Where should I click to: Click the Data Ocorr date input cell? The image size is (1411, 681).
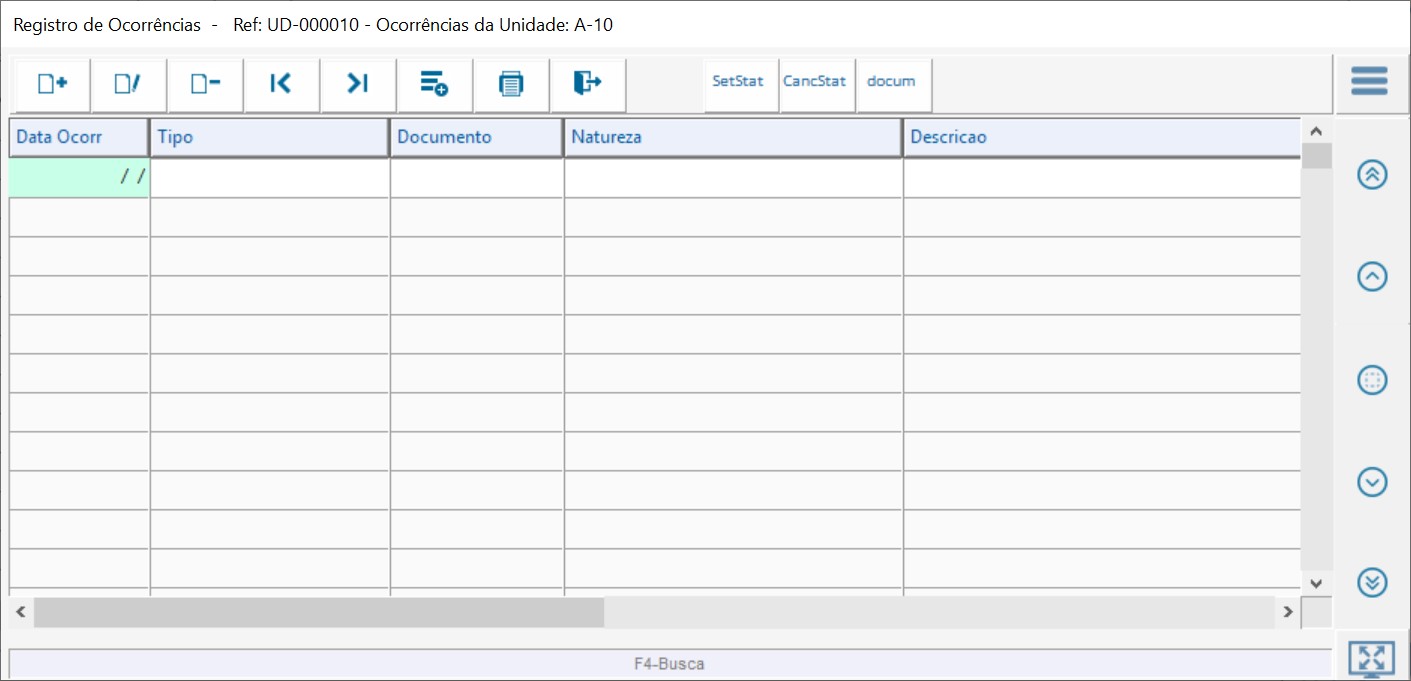[79, 178]
